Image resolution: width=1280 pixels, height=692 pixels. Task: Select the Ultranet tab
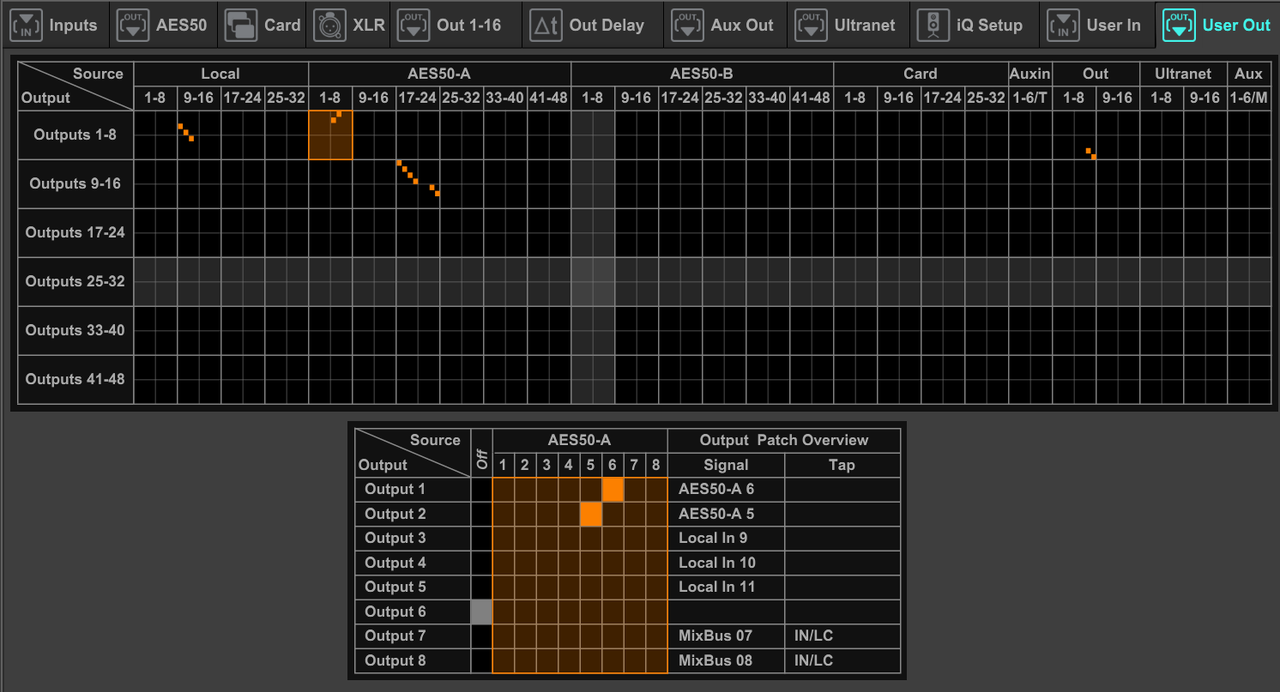click(x=847, y=25)
